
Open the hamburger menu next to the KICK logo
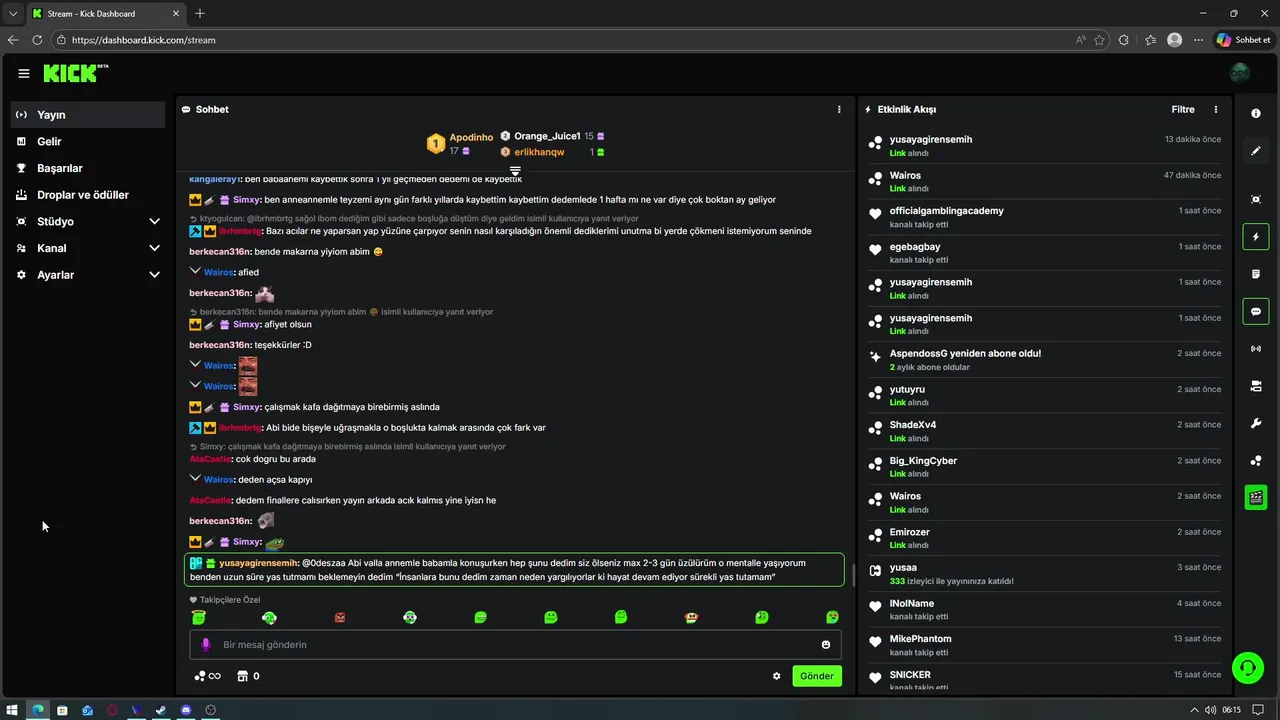point(24,73)
